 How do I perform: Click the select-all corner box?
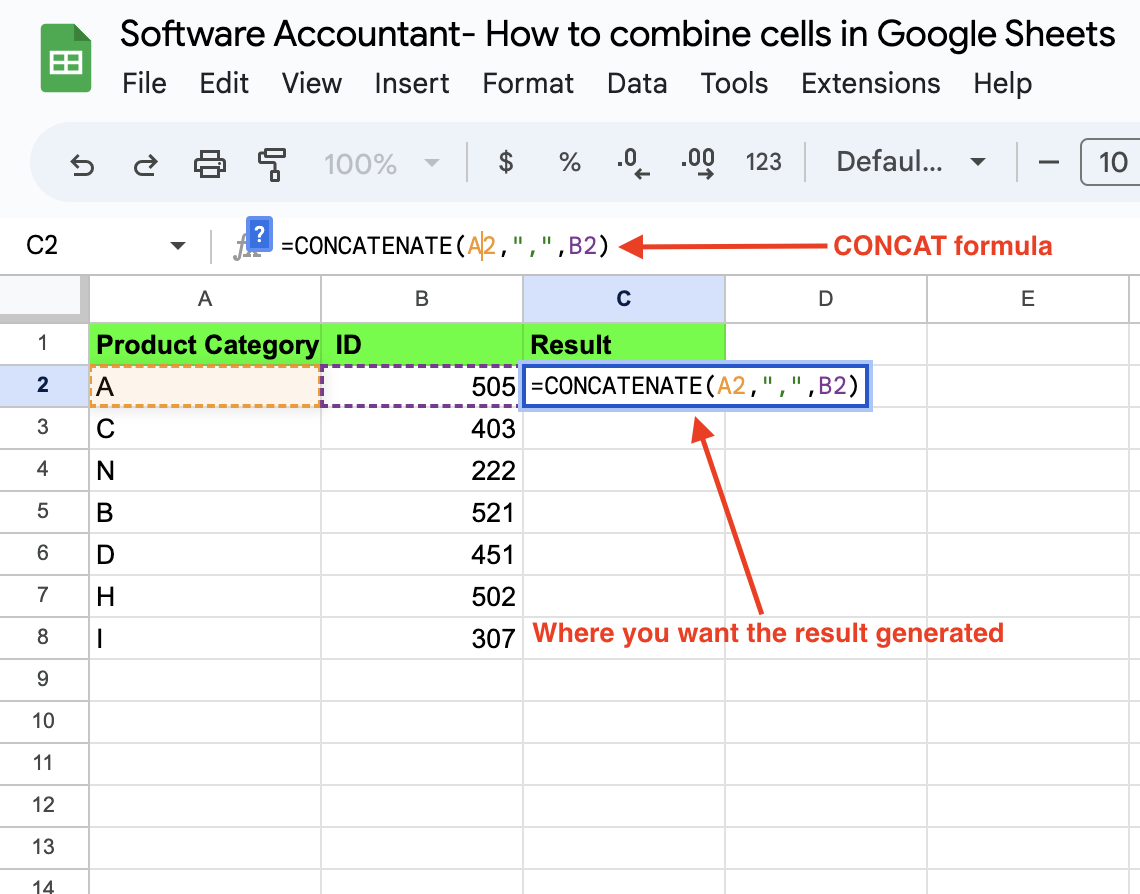coord(44,299)
